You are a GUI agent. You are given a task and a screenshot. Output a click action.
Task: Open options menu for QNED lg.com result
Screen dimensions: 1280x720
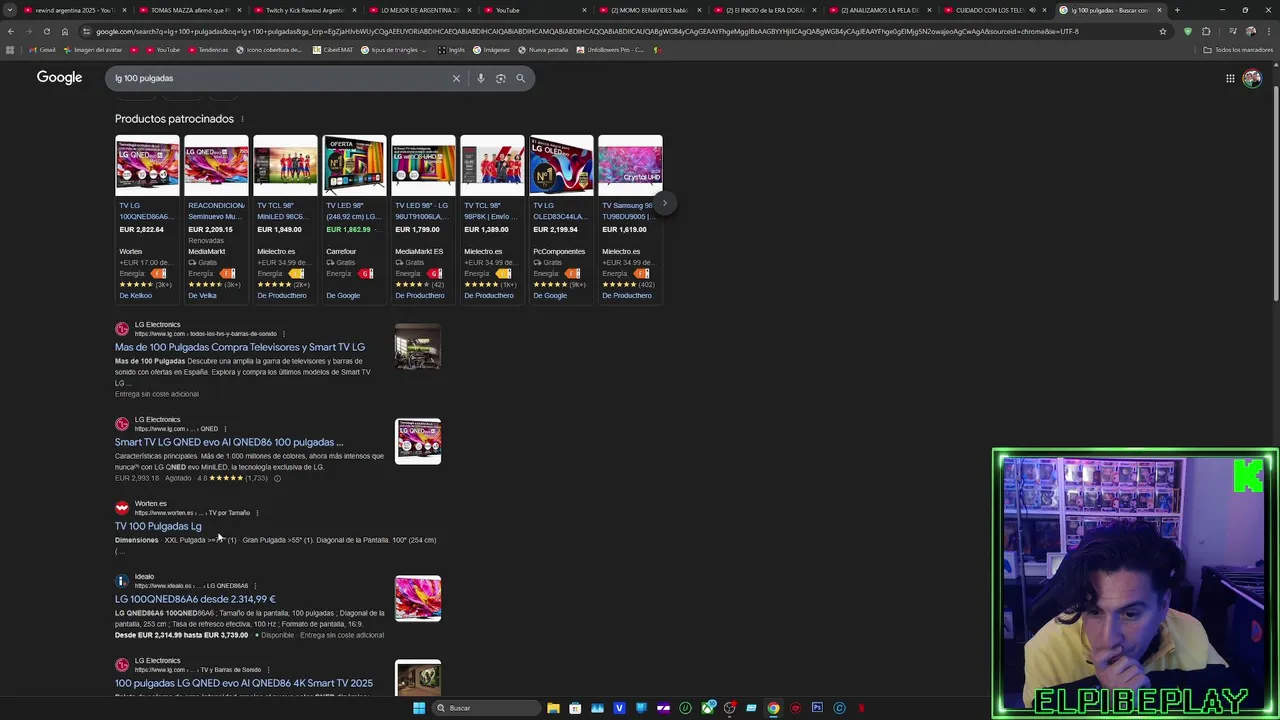point(225,429)
